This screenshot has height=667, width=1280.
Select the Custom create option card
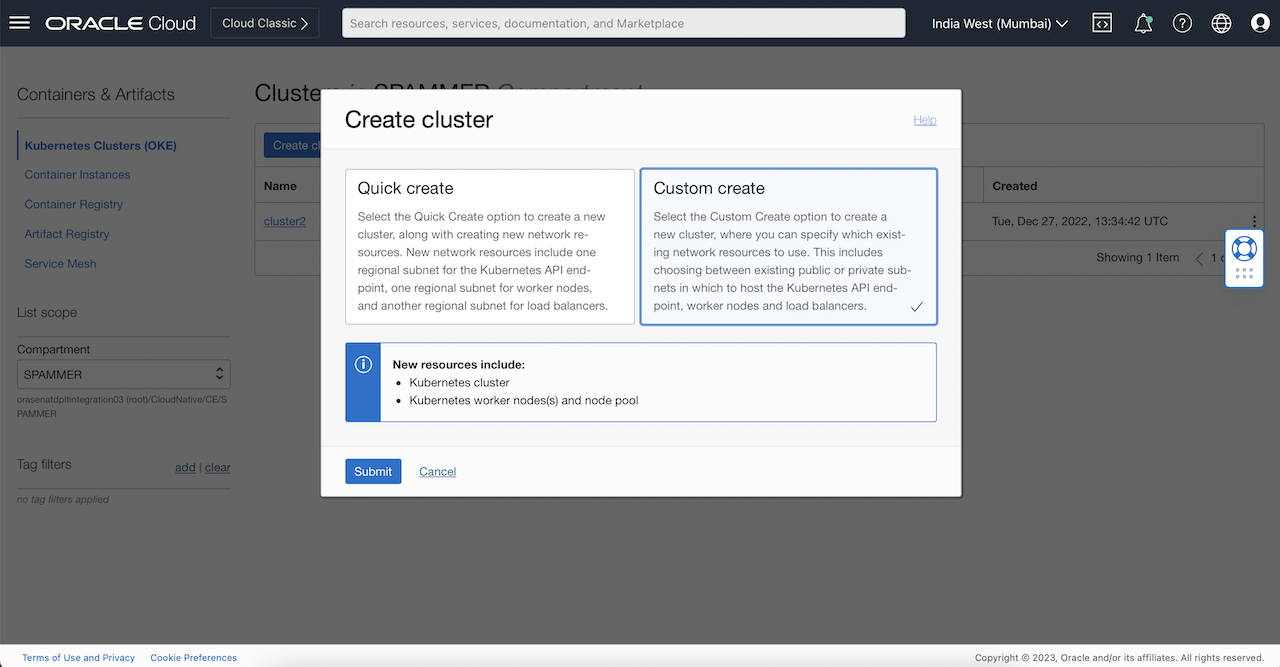[x=788, y=247]
